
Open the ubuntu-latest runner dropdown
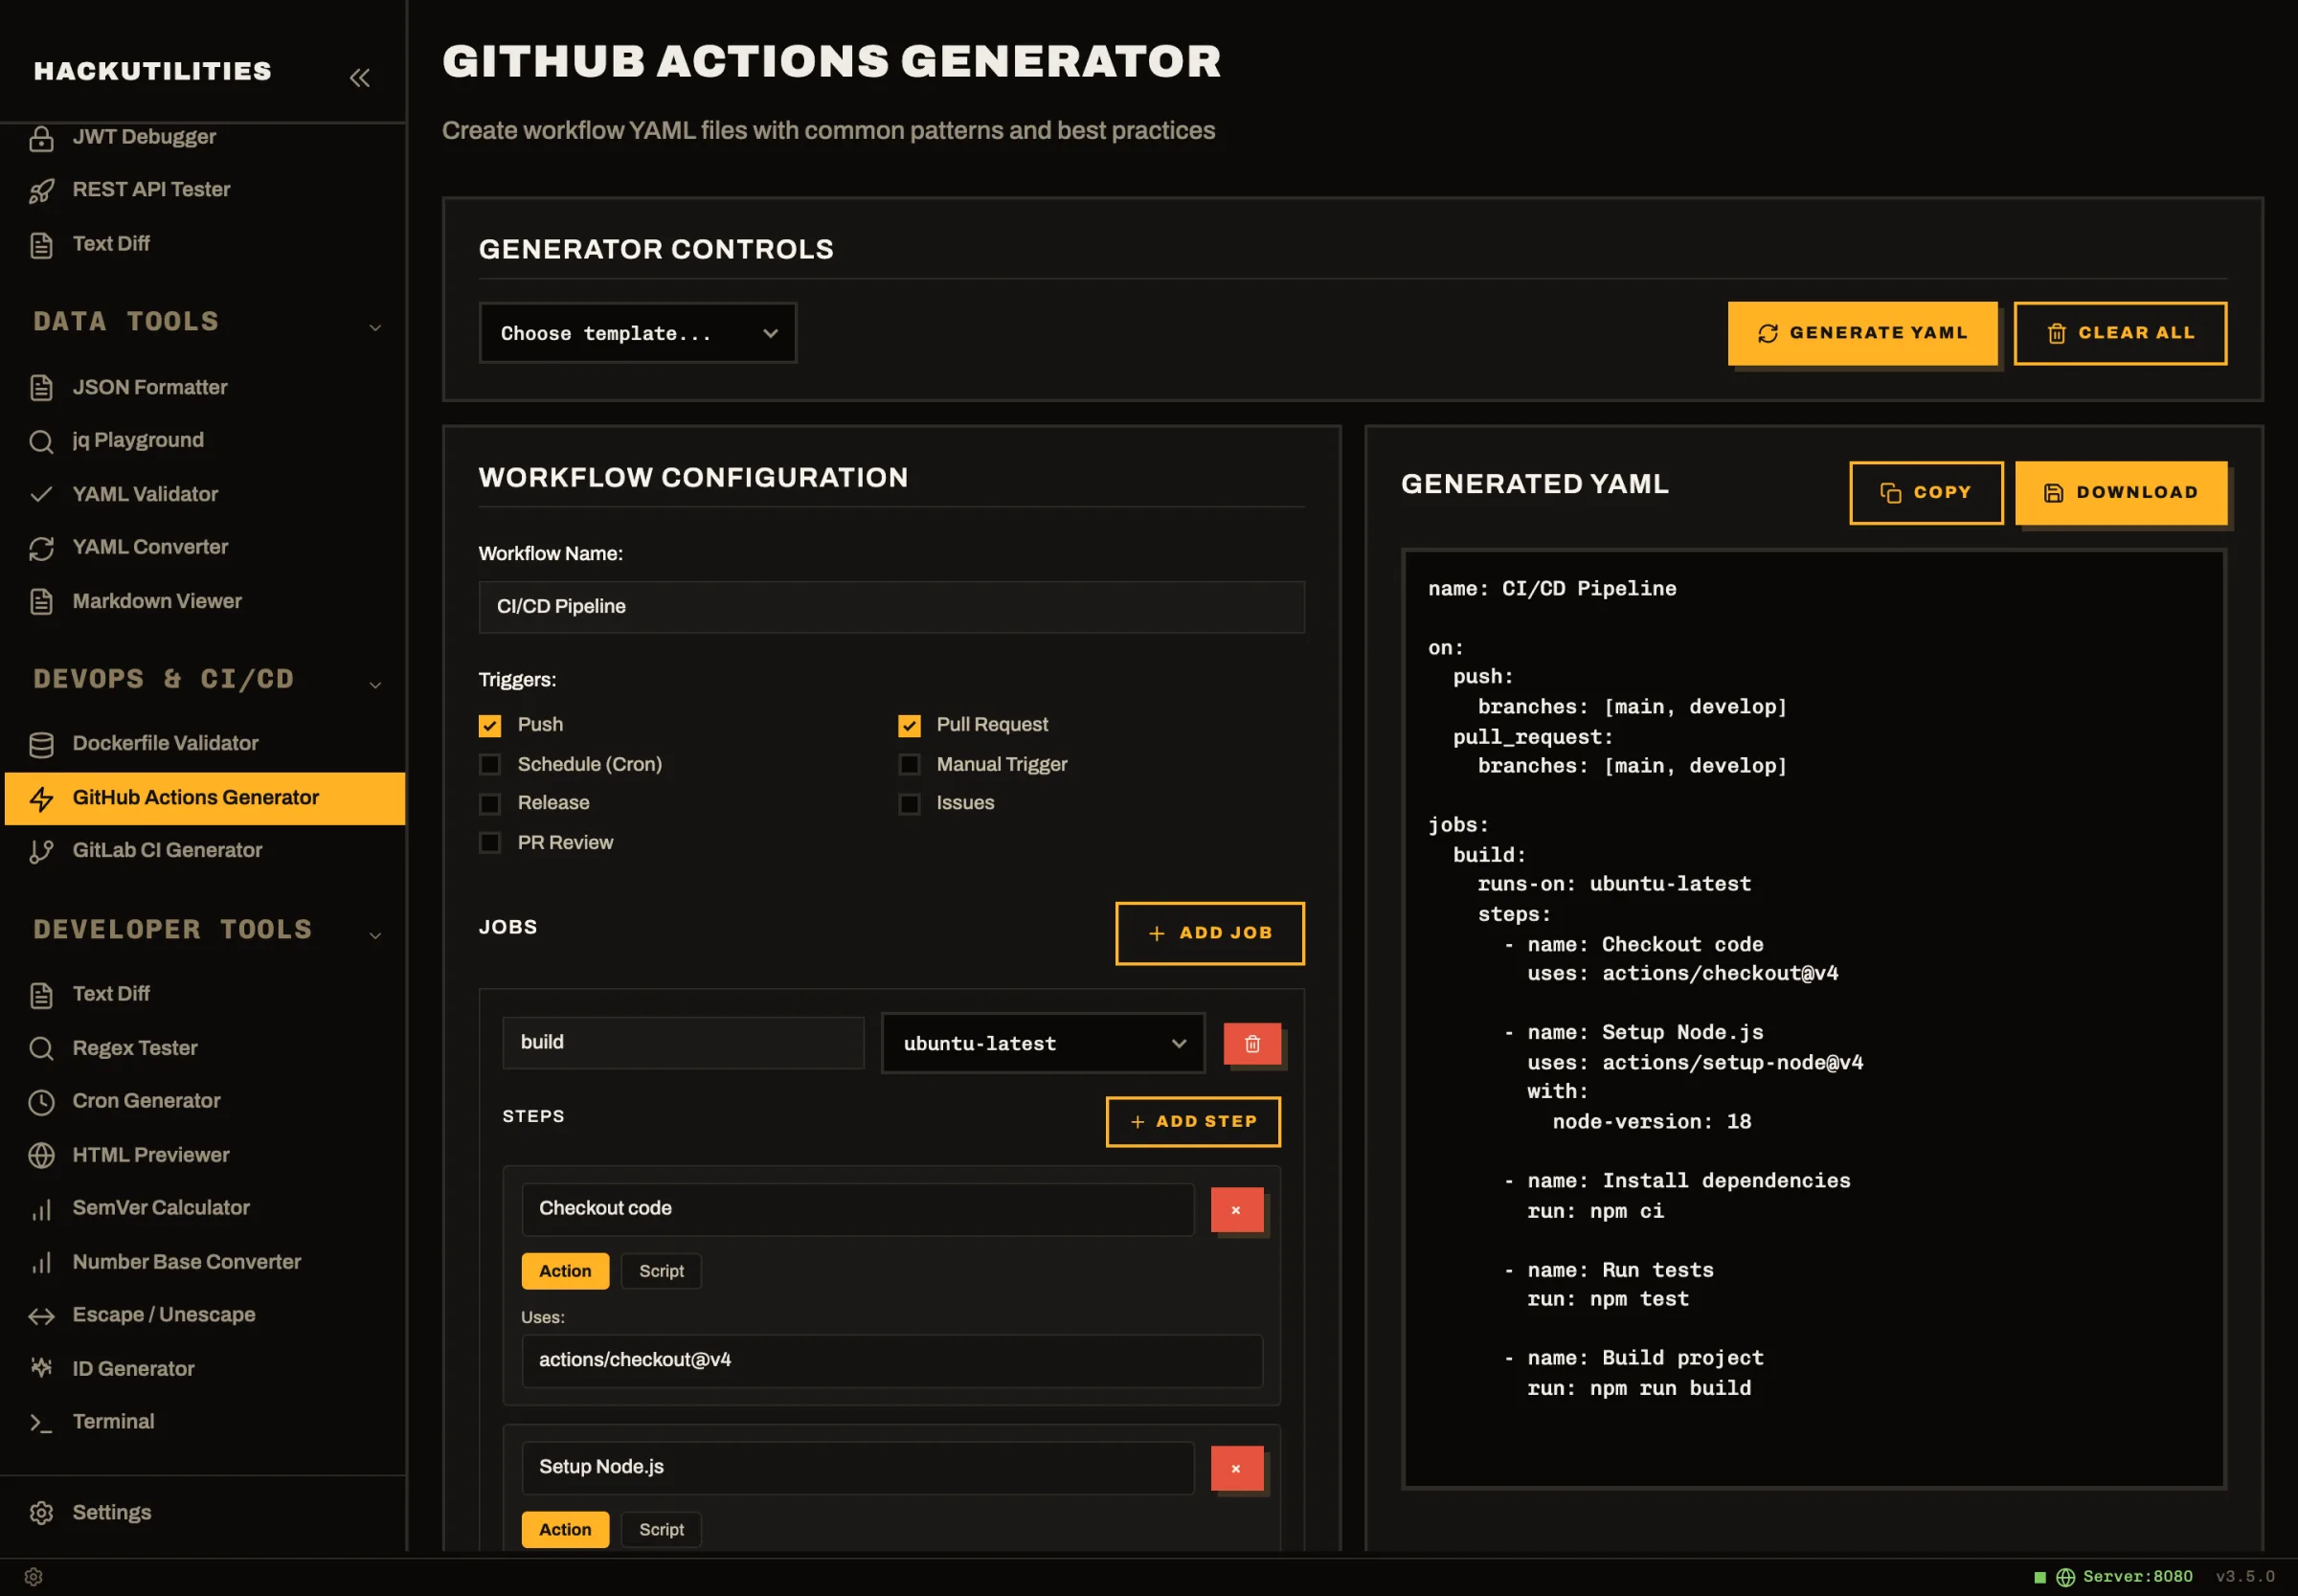tap(1043, 1043)
